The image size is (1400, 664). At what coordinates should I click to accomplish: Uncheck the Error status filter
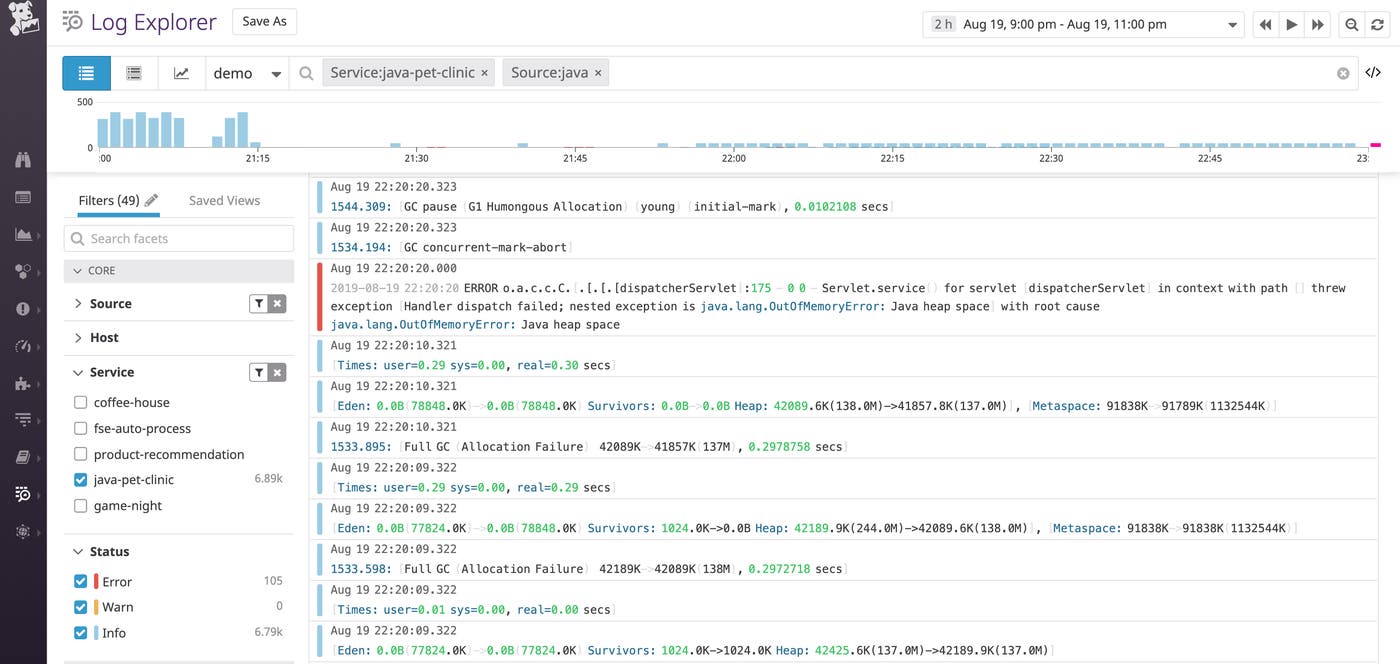click(81, 581)
